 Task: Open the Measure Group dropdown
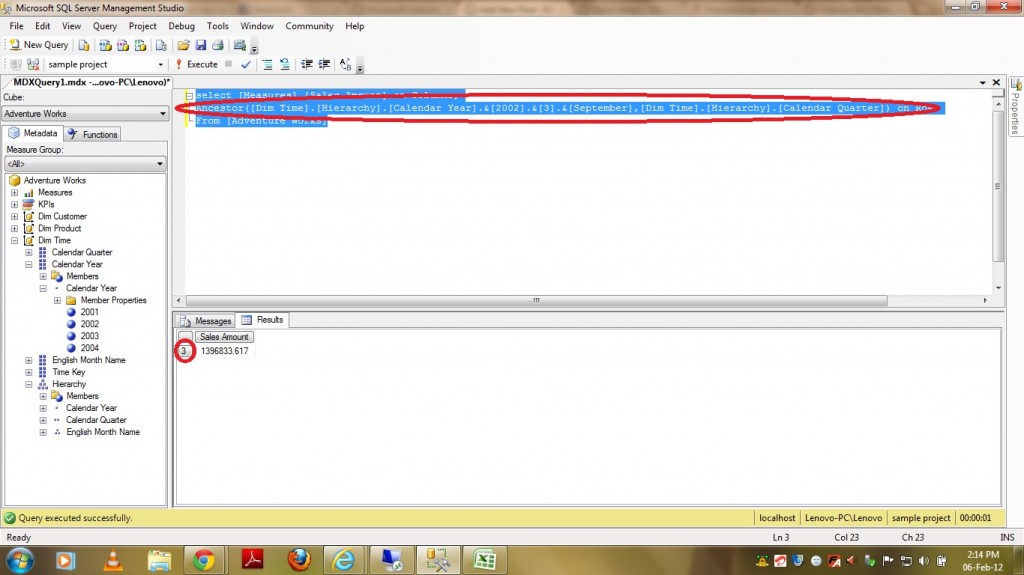[160, 164]
